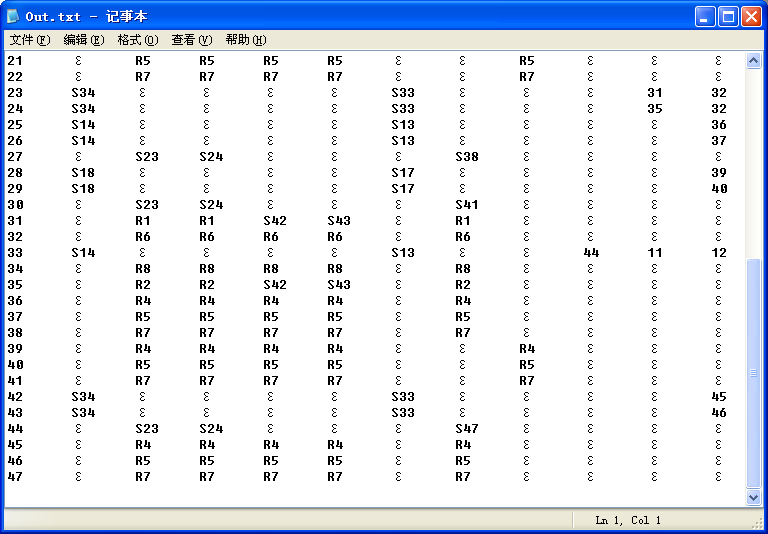Screen dimensions: 768x534
Task: Click S23 in row 27
Action: pos(147,157)
